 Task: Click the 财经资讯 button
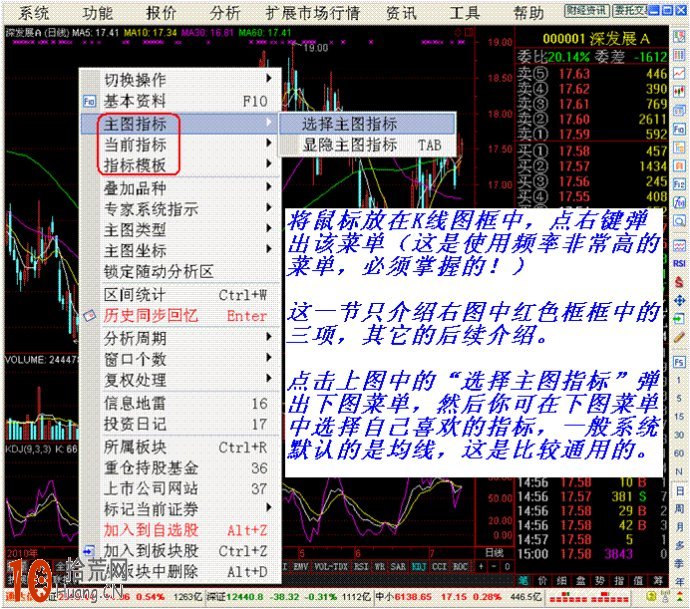tap(587, 11)
